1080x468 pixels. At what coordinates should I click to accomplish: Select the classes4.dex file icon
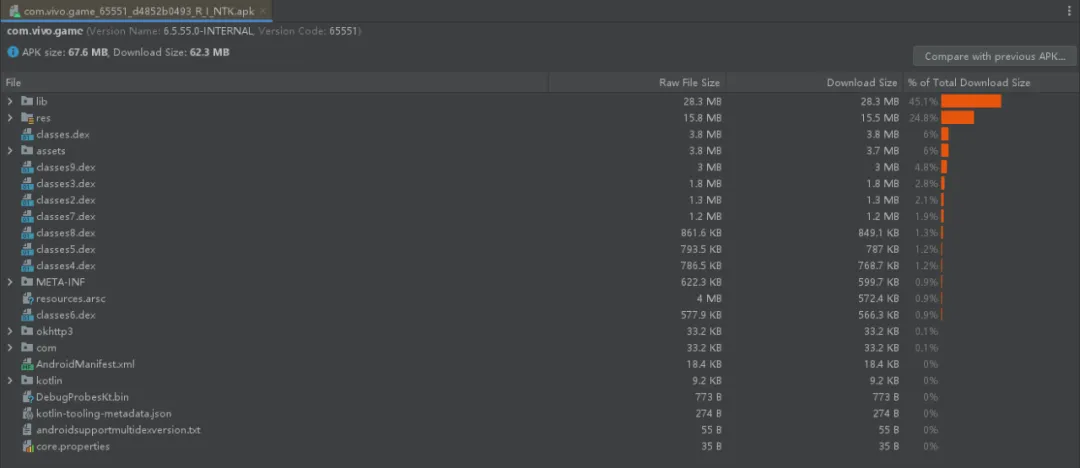[27, 265]
